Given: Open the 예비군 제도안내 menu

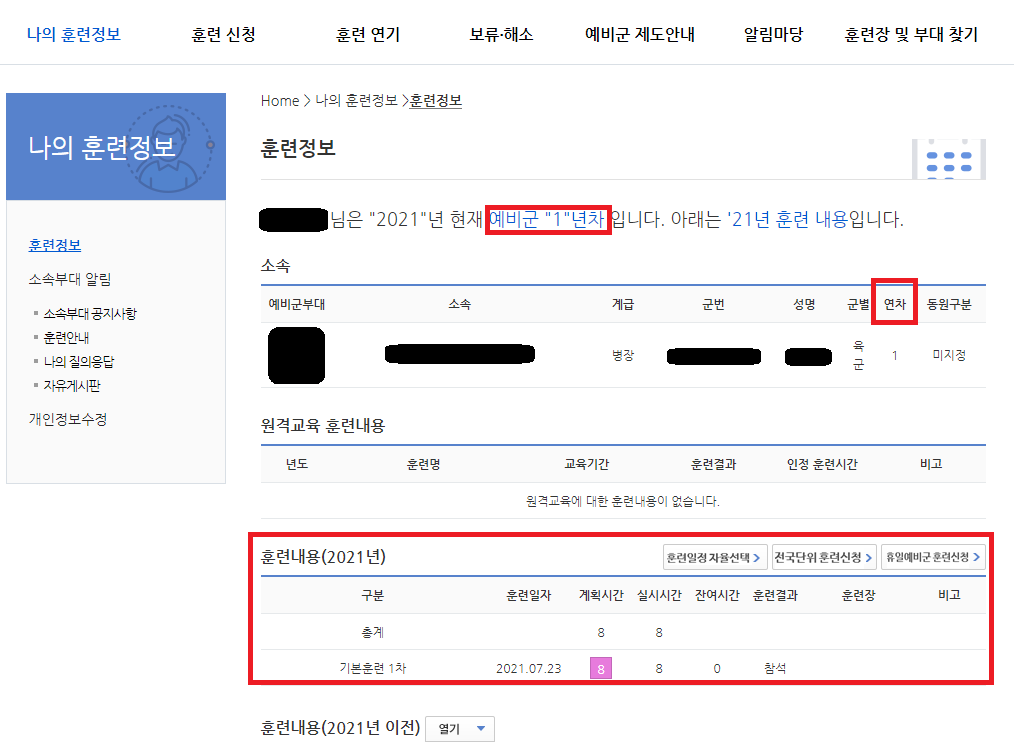Looking at the screenshot, I should (x=640, y=32).
